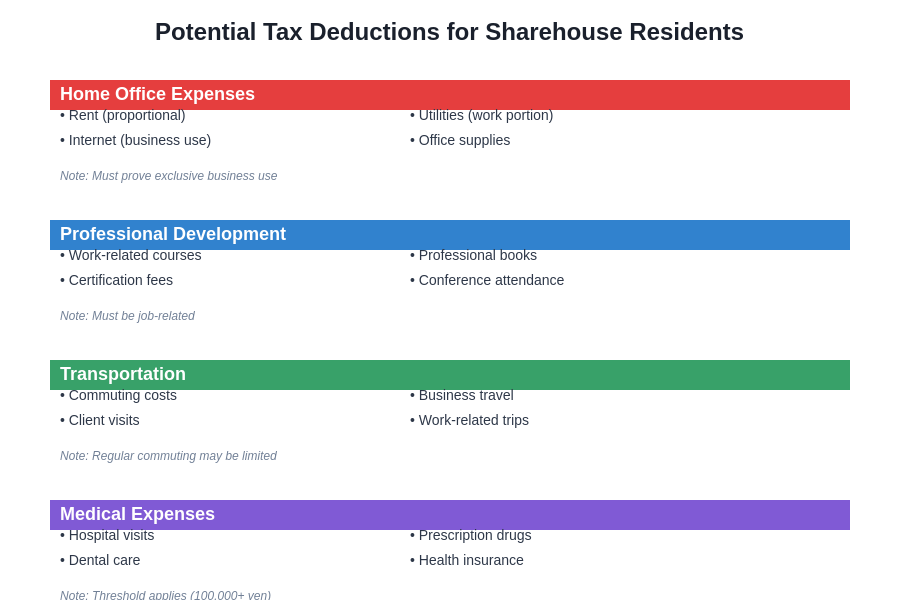Image resolution: width=900 pixels, height=600 pixels.
Task: Select the Work-related courses item
Action: pos(130,255)
